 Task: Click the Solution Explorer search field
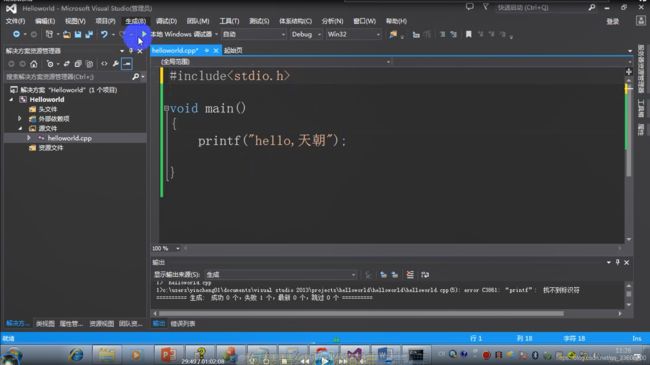pyautogui.click(x=68, y=77)
